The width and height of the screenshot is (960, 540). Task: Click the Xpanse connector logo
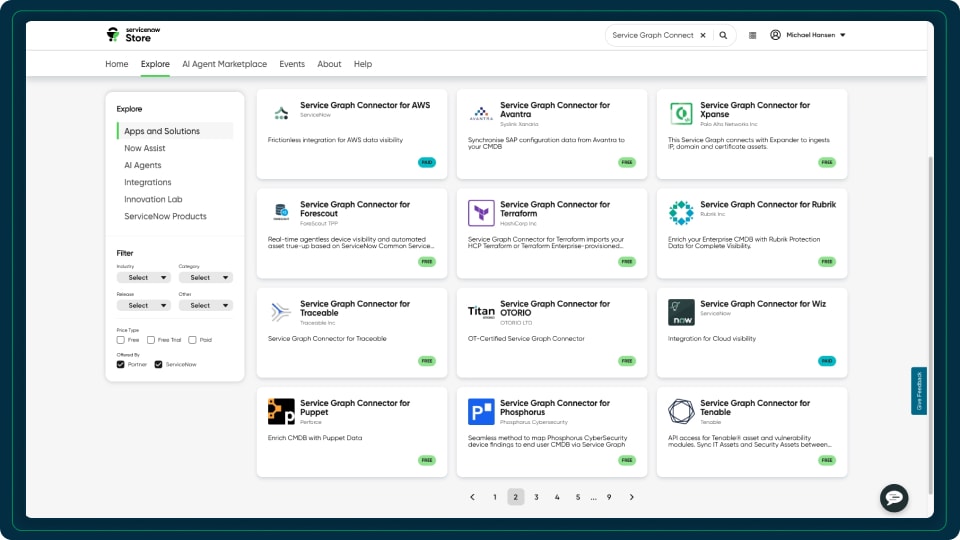[x=681, y=113]
